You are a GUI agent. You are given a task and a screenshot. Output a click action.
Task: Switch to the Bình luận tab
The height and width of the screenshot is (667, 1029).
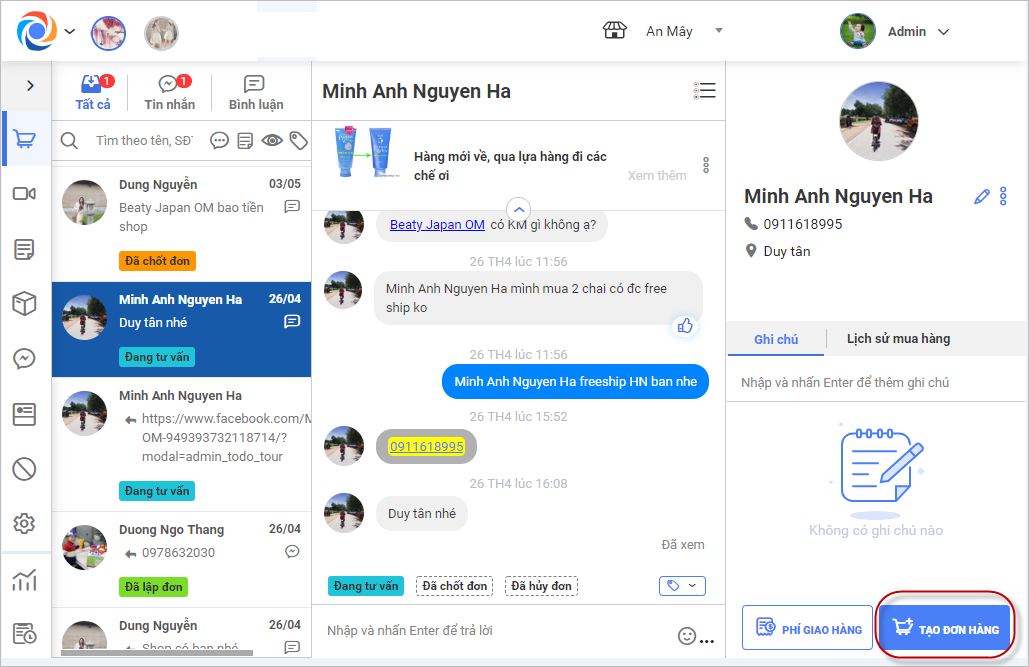tap(256, 93)
